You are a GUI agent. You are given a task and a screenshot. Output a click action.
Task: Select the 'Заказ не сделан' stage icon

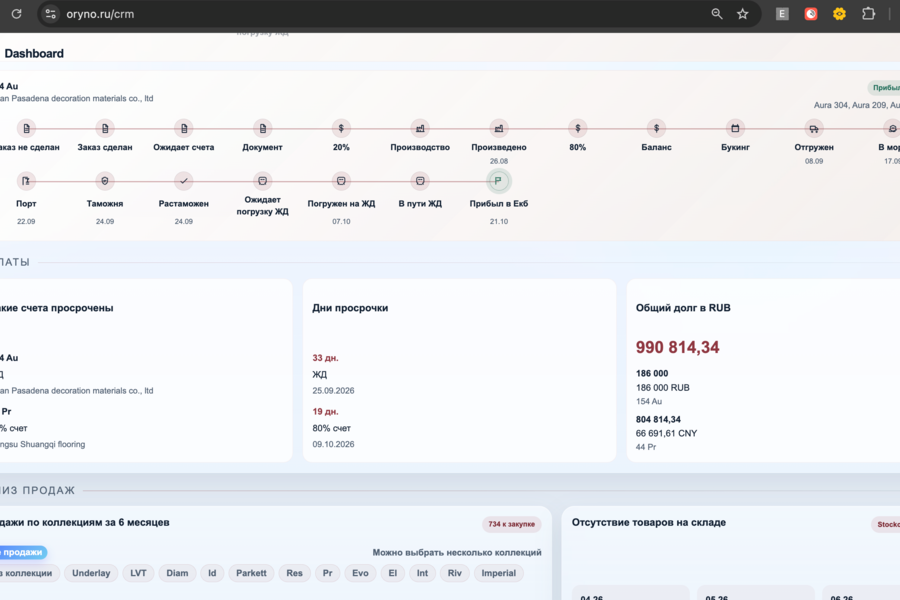click(x=26, y=129)
